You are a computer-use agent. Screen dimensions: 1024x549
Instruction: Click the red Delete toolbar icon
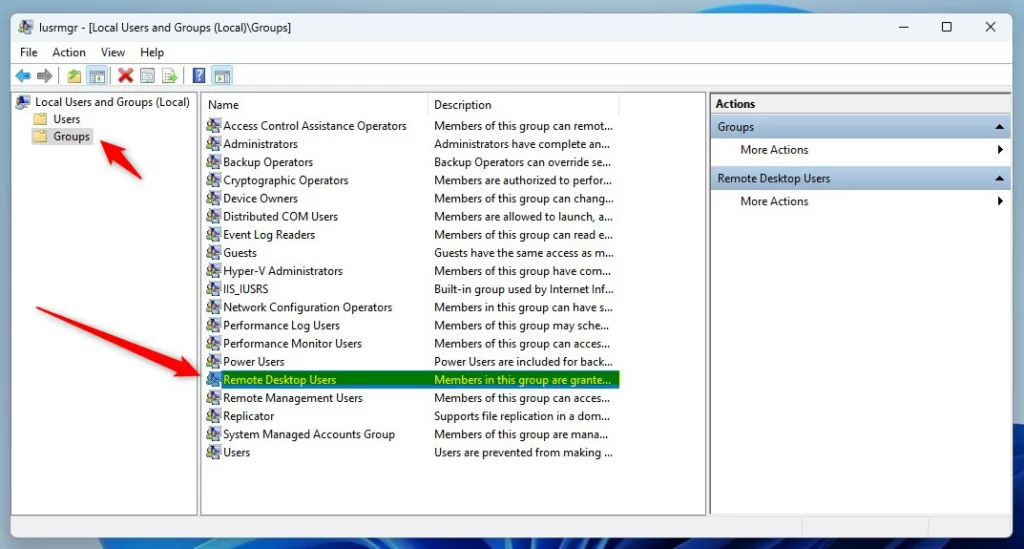125,76
